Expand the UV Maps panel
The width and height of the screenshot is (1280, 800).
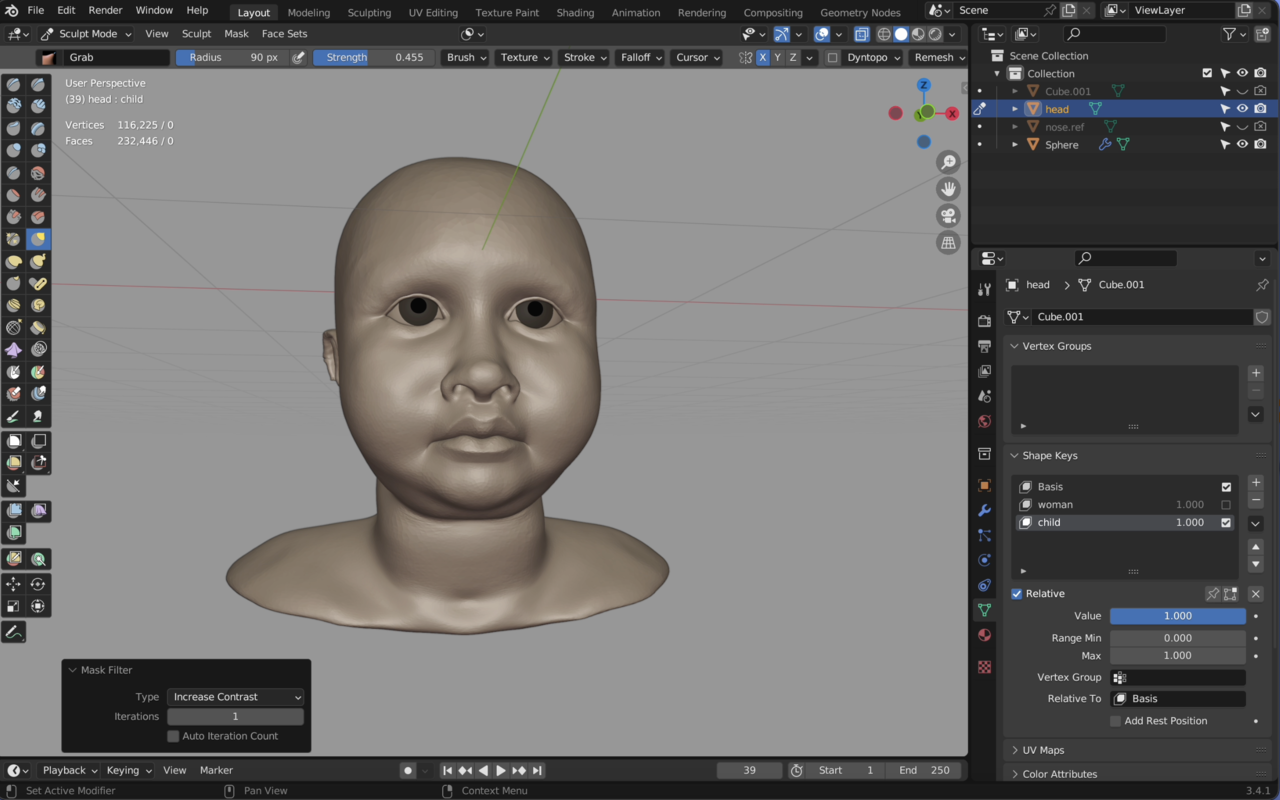[1043, 750]
